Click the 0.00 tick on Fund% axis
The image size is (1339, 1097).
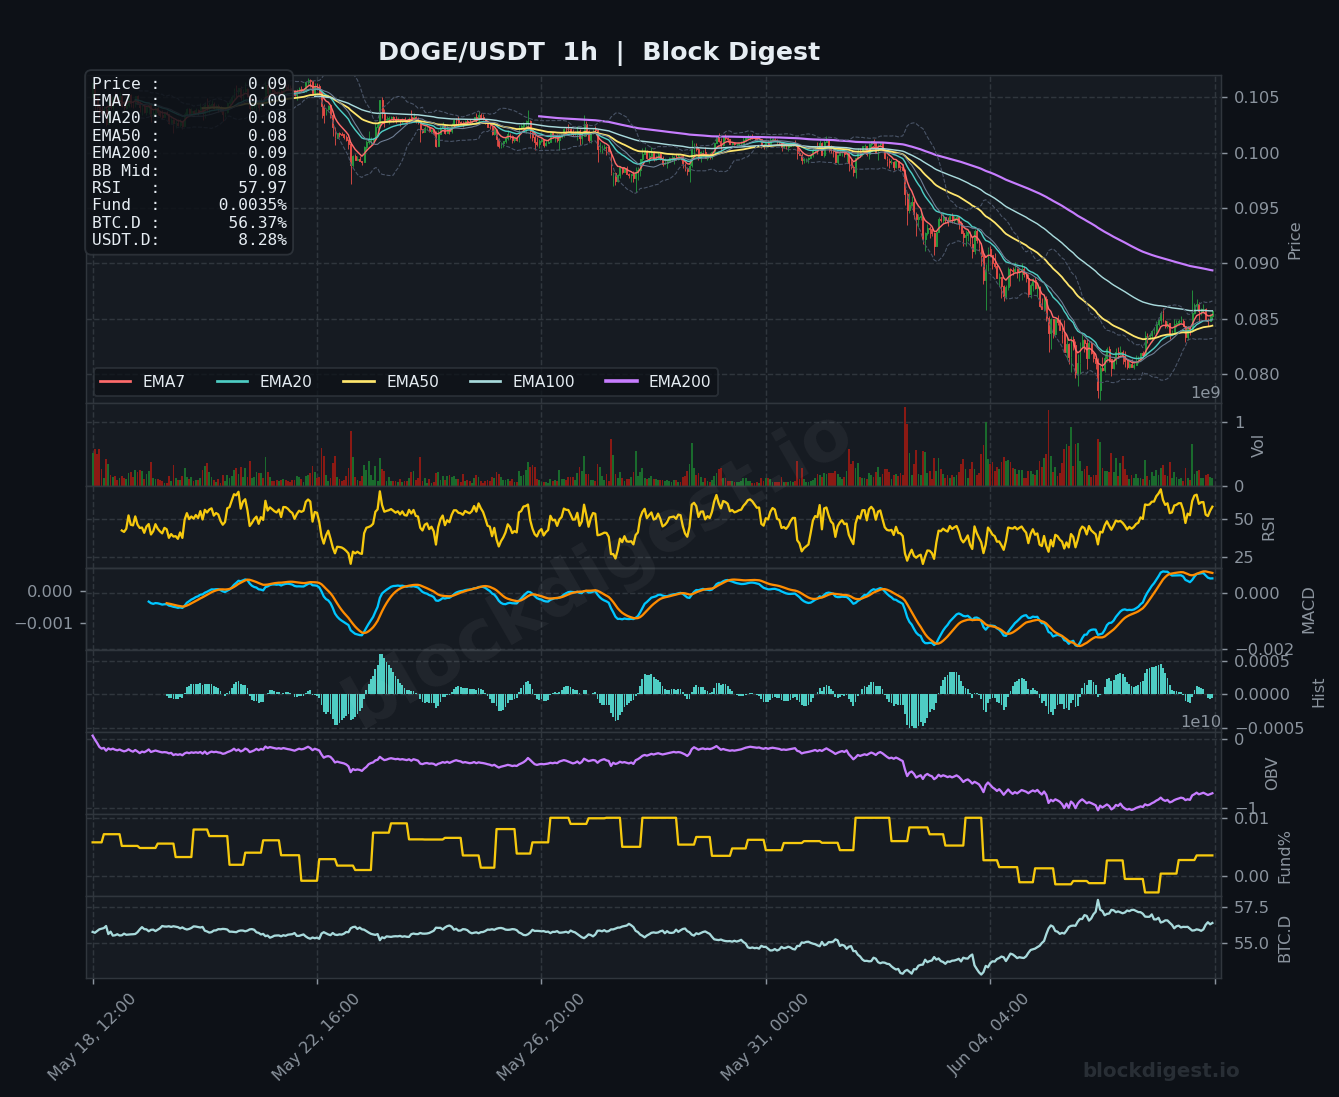pos(1251,877)
